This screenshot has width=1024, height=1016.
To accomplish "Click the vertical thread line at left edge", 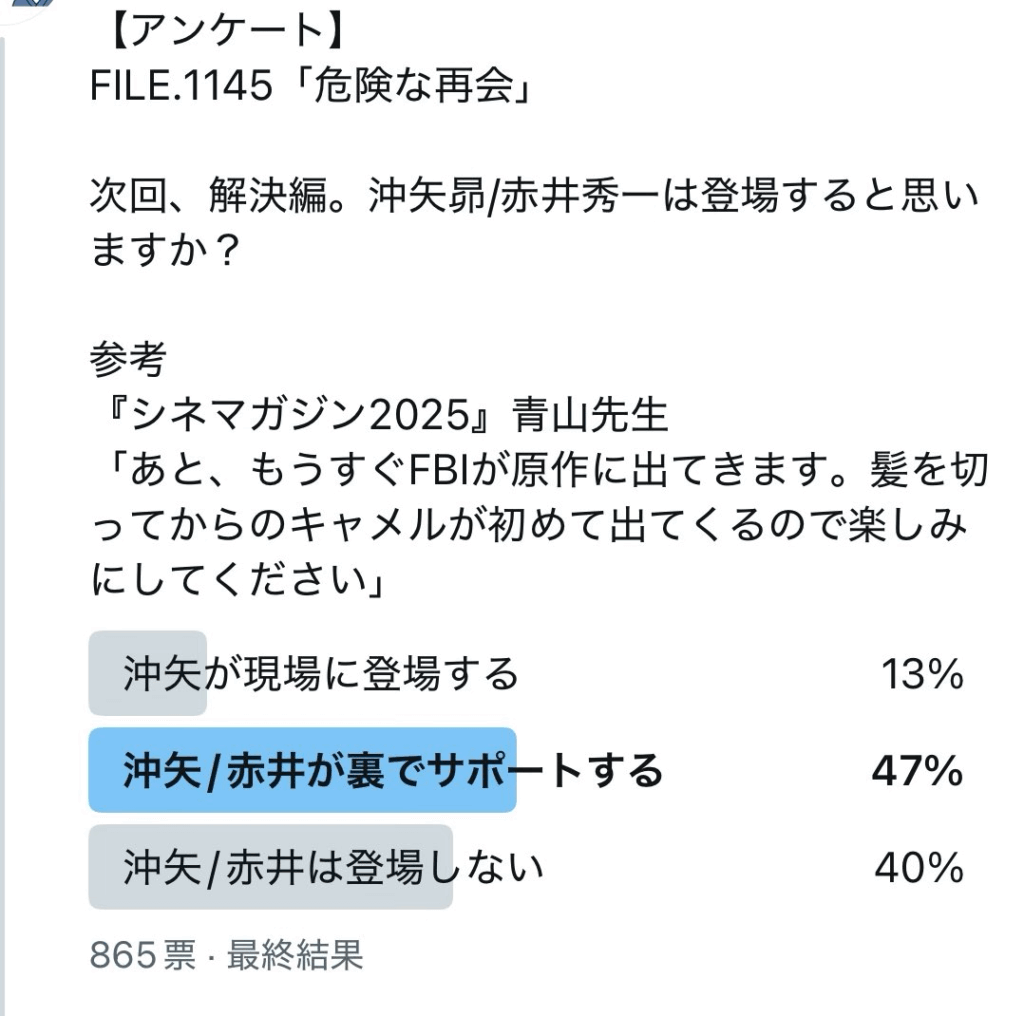I will [3, 522].
